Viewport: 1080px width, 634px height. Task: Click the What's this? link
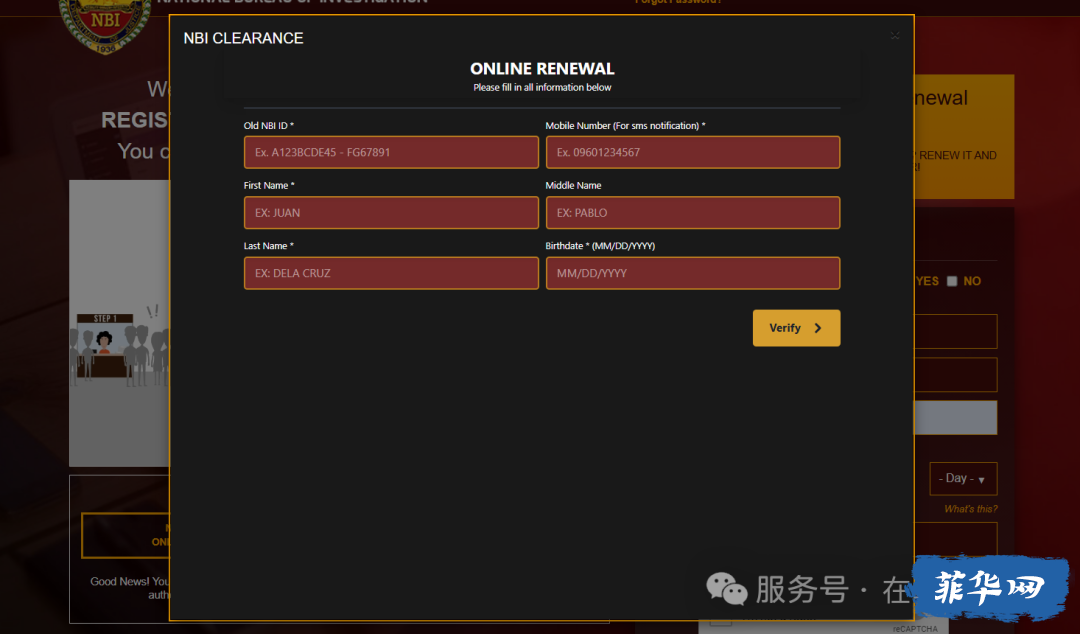[x=970, y=509]
